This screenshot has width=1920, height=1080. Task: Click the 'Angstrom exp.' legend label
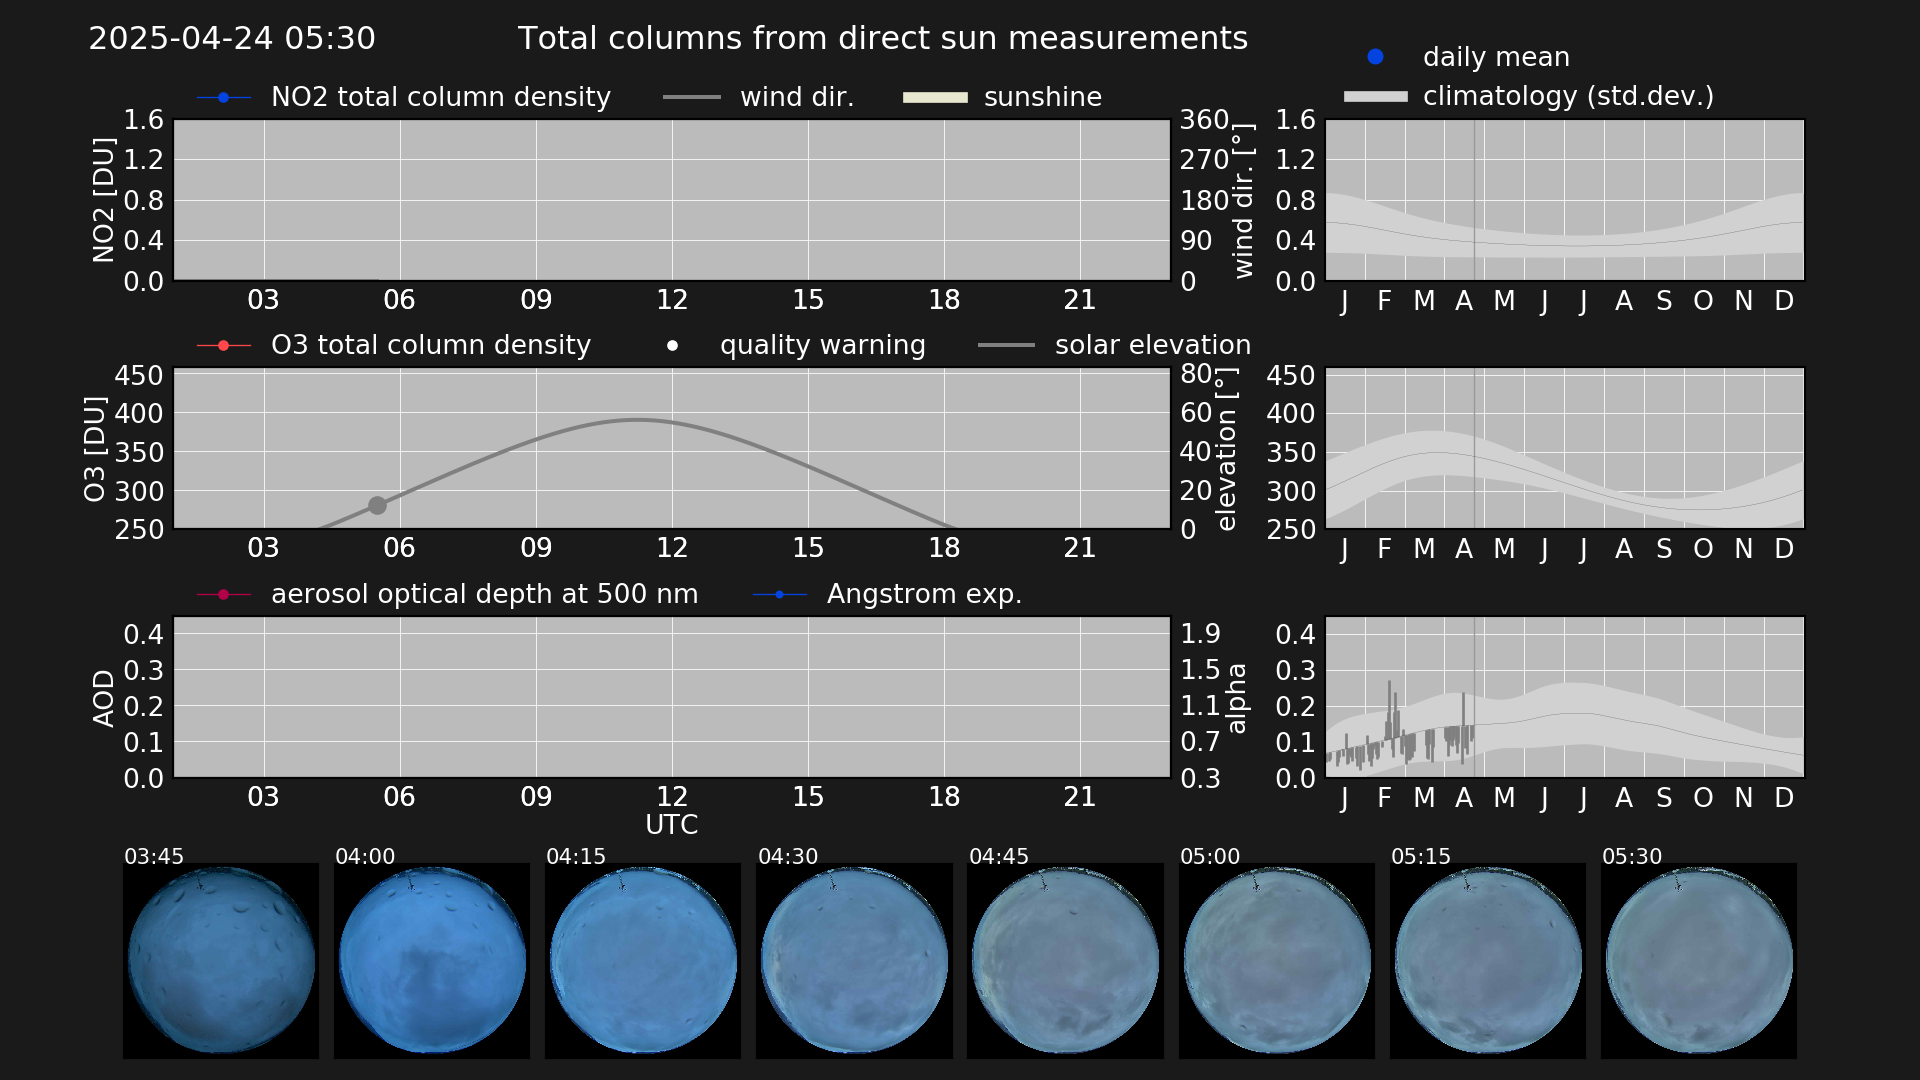[x=924, y=594]
